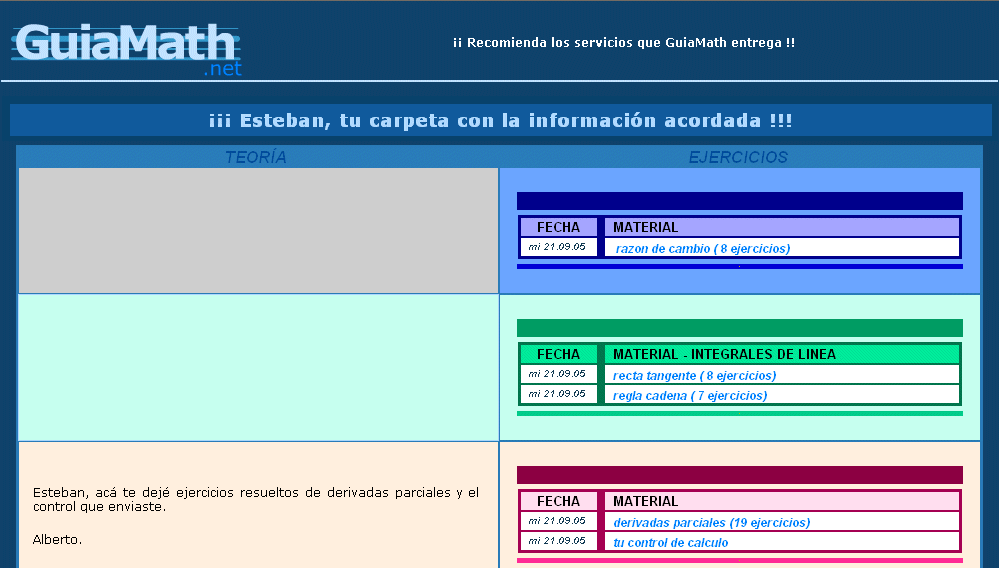Click FECHA header in pink table
The width and height of the screenshot is (999, 568).
pyautogui.click(x=559, y=501)
